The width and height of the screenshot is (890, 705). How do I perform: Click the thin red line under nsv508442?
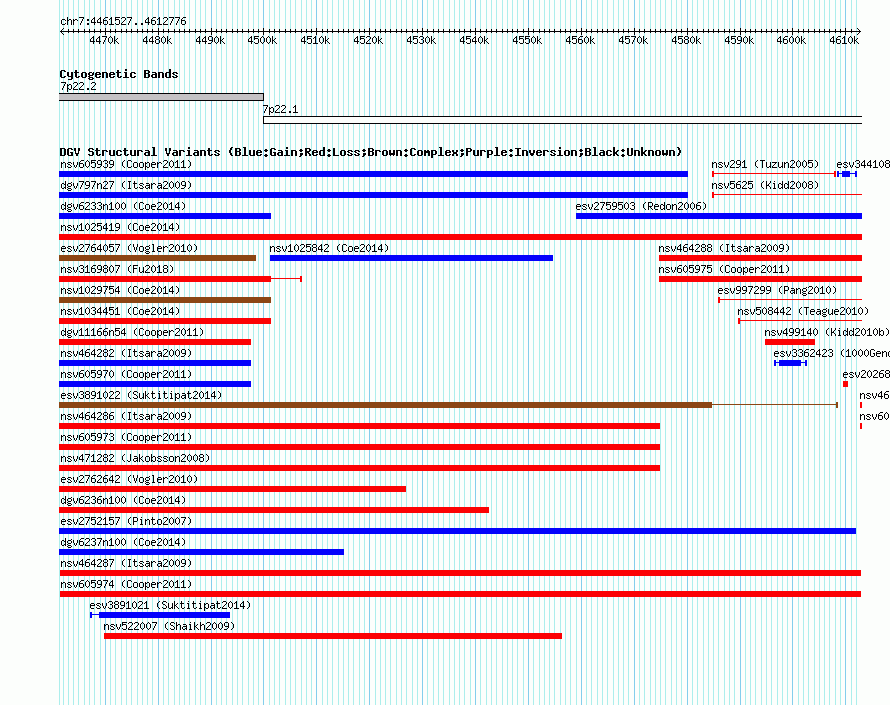click(x=800, y=321)
